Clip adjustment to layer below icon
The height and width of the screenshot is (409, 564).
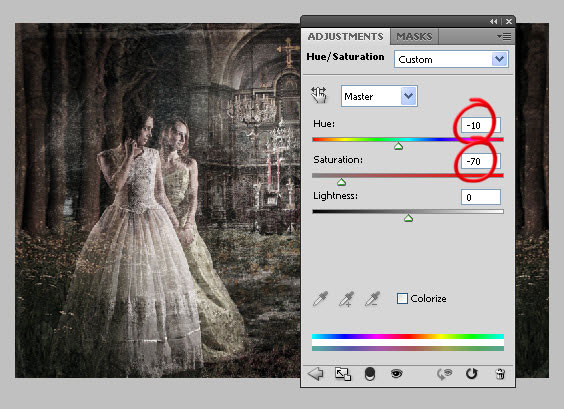pyautogui.click(x=370, y=374)
